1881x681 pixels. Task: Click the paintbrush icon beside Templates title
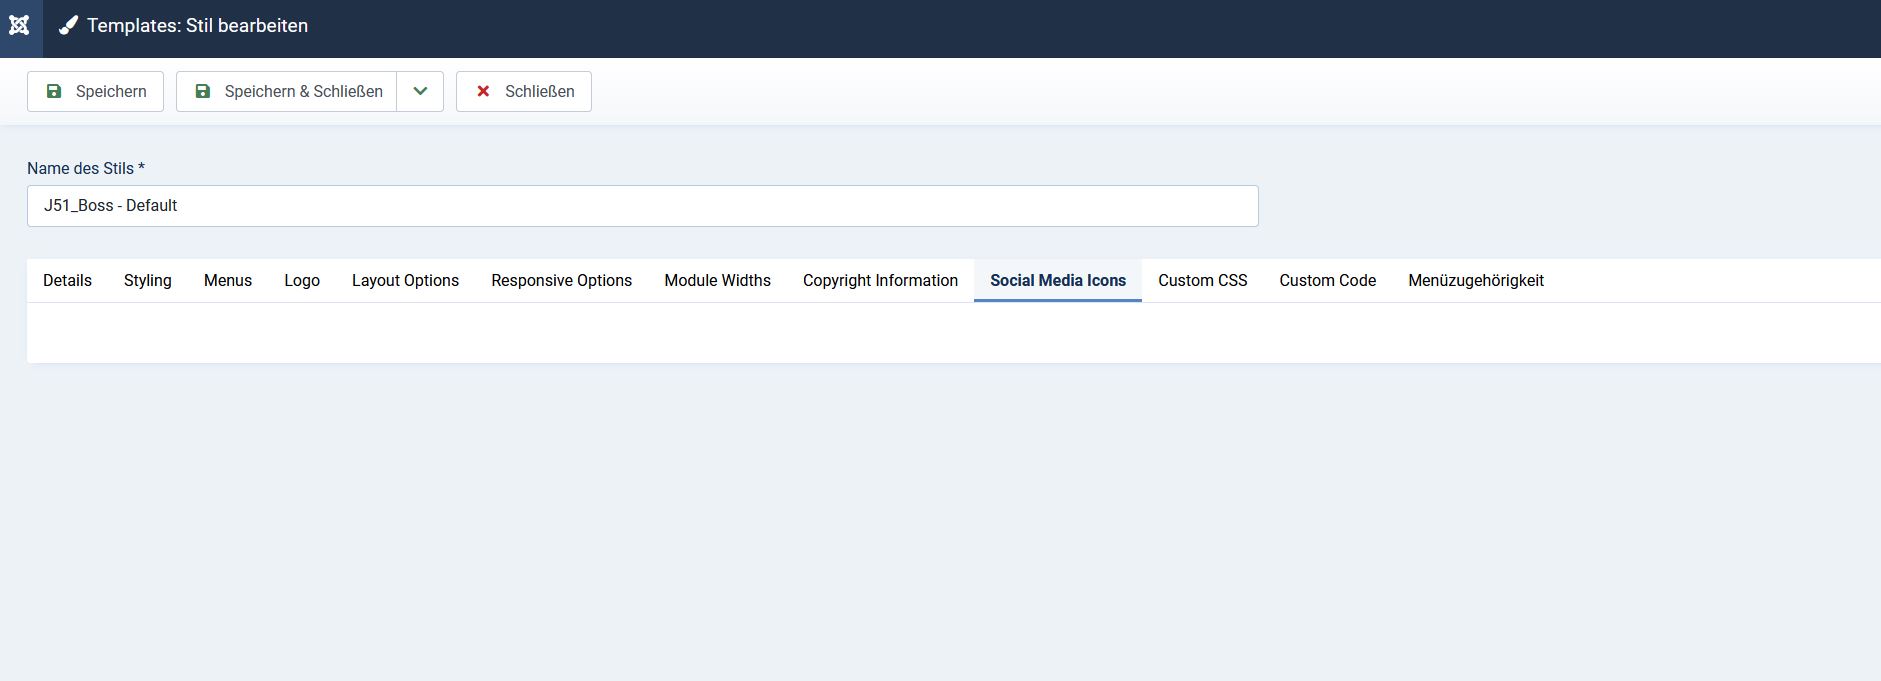(68, 26)
